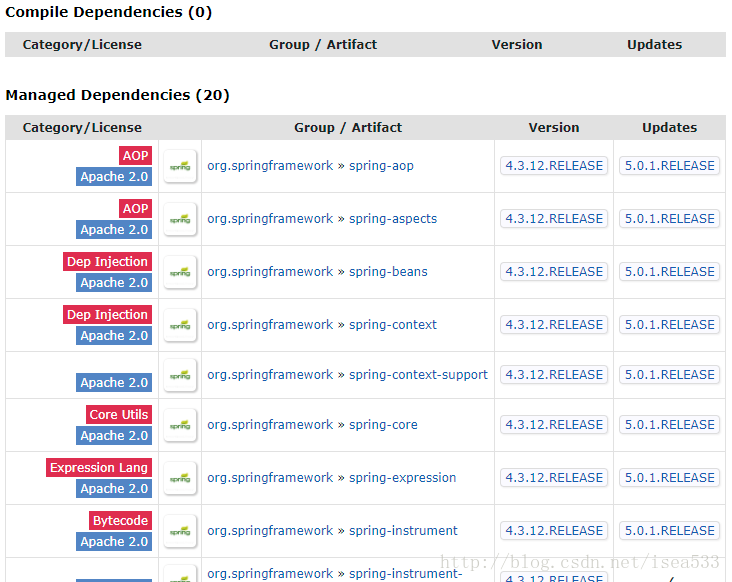Click org.springframework group in spring-context row
The image size is (732, 582).
tap(270, 324)
